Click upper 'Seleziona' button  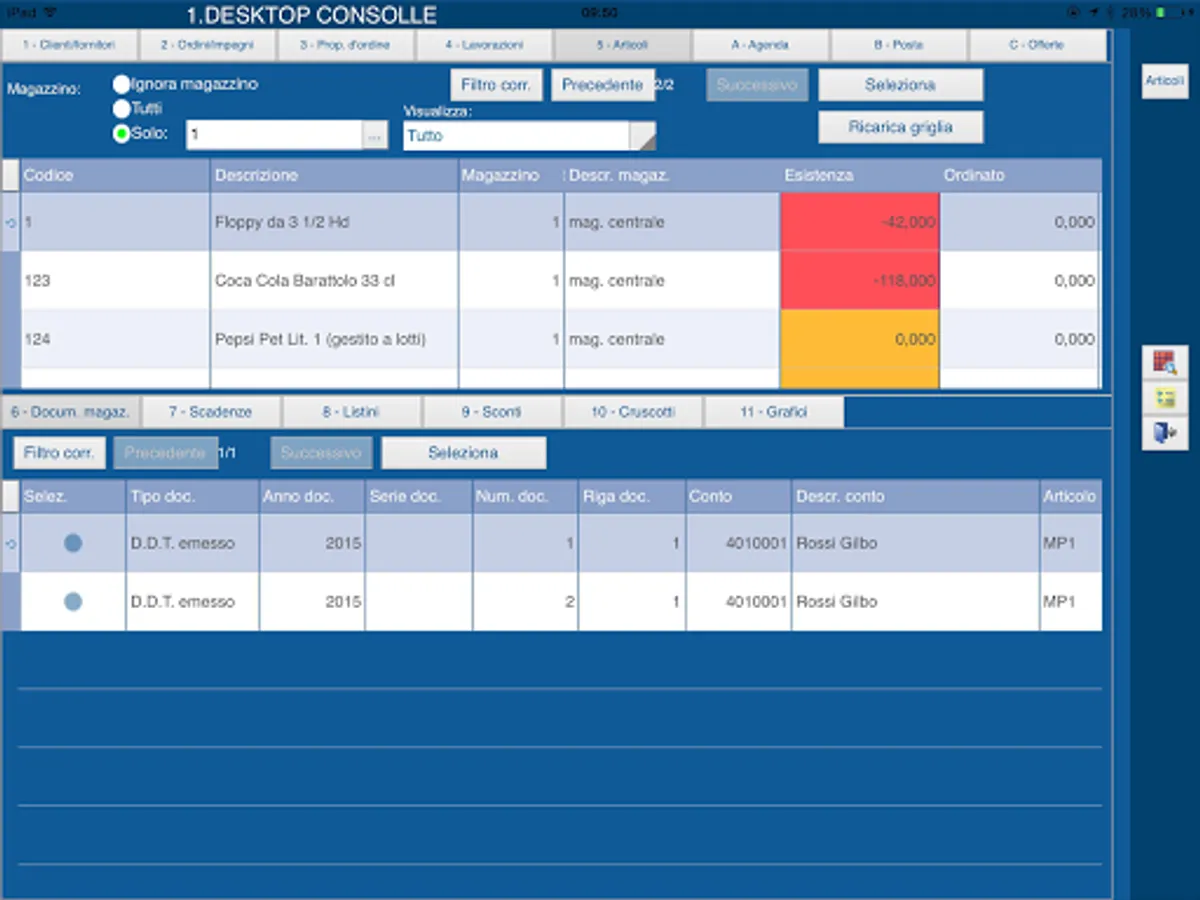tap(900, 85)
